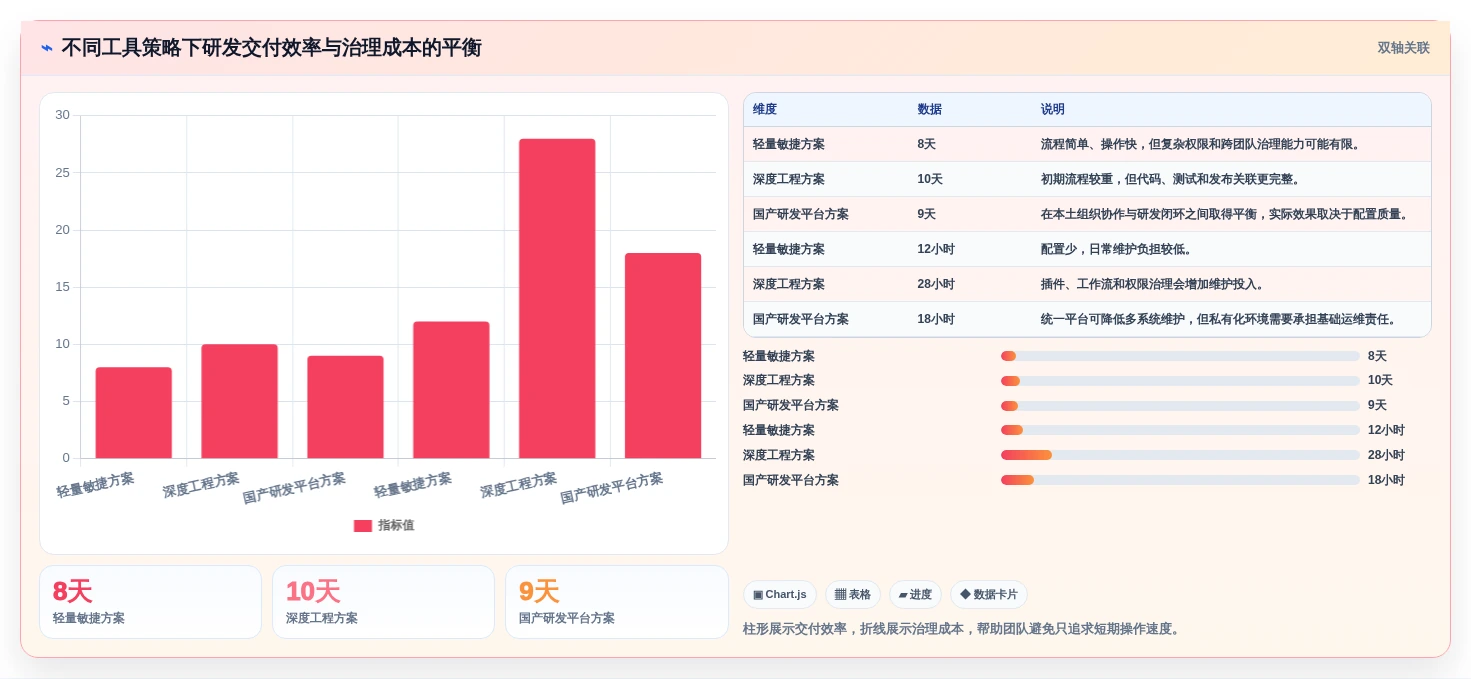The image size is (1471, 679).
Task: Click the description 配置少，日常维护负担较低。
Action: 1117,249
